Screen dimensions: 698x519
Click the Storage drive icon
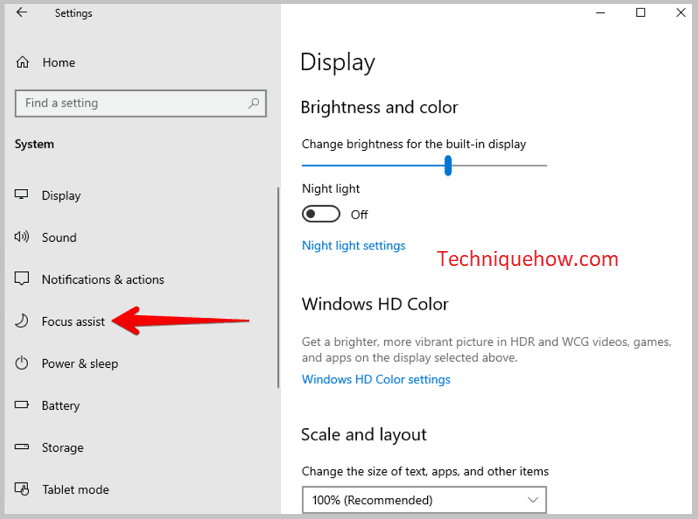coord(21,447)
